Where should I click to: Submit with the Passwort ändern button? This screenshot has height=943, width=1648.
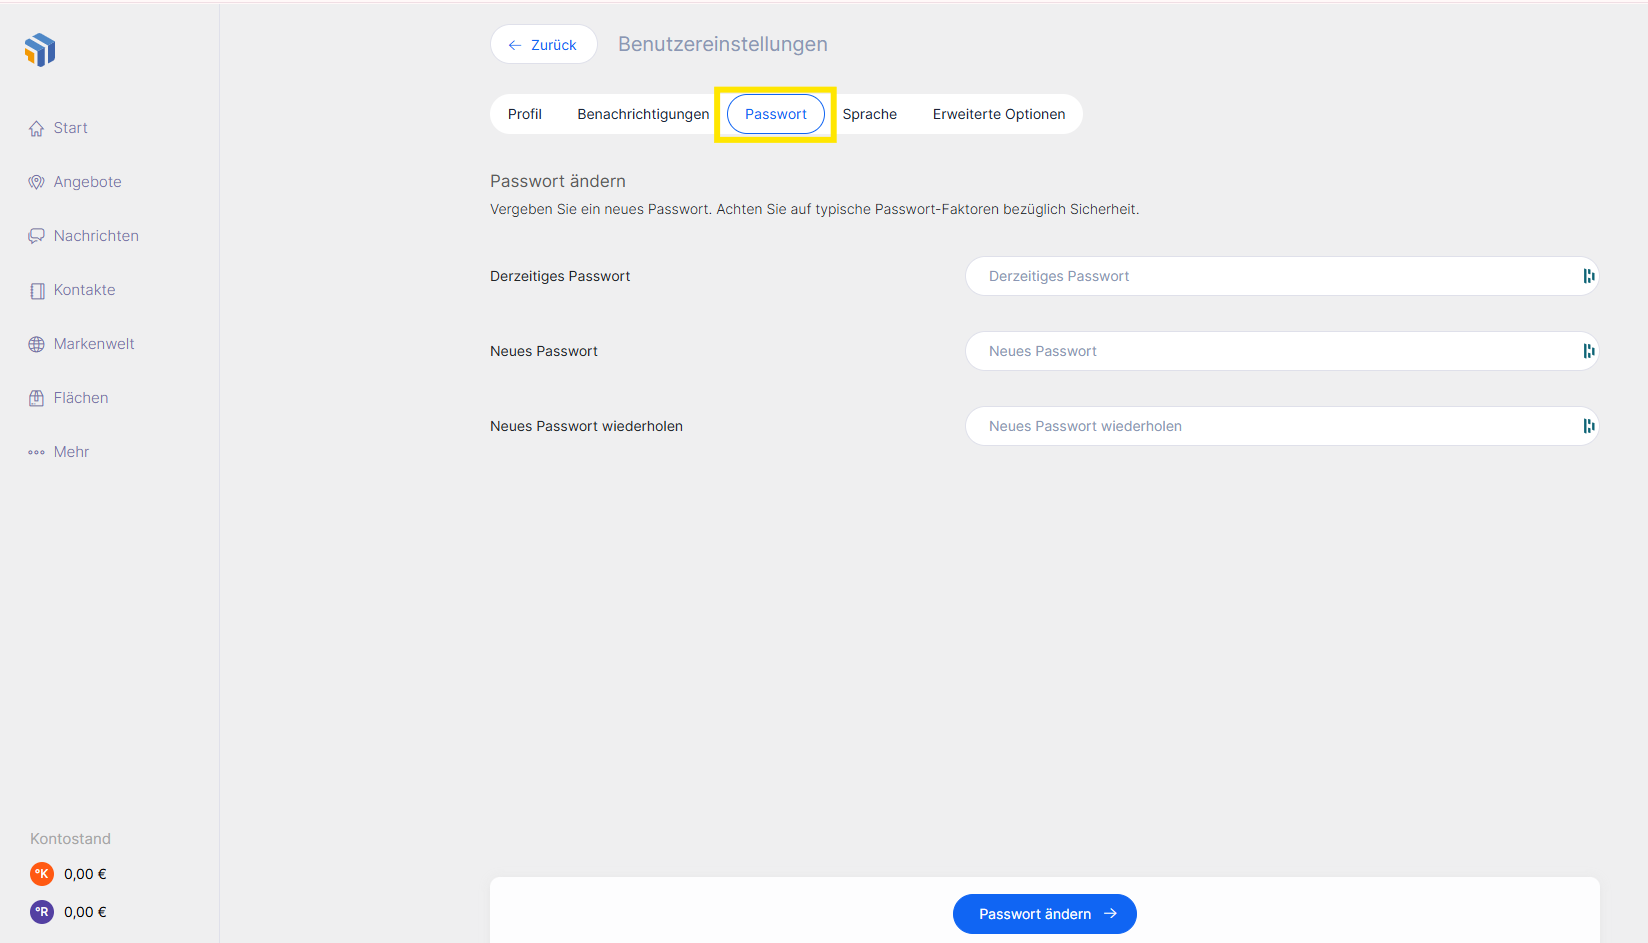click(x=1044, y=914)
